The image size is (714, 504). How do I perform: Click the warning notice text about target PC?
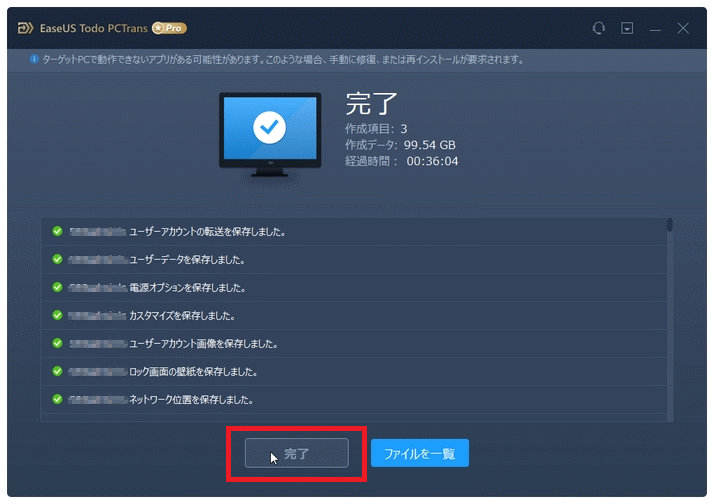click(282, 60)
